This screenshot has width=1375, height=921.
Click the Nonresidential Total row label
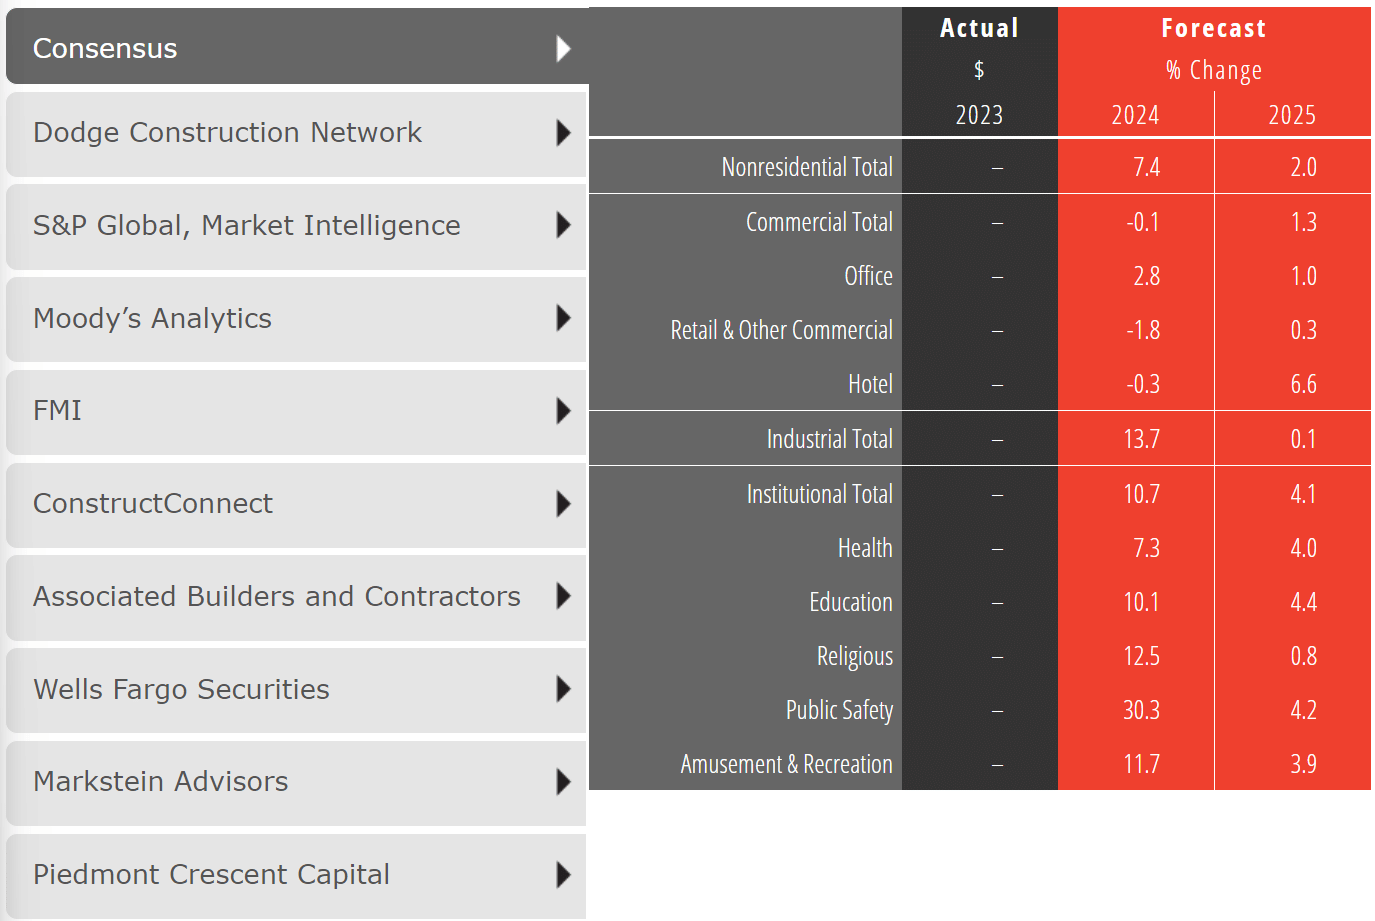click(807, 166)
